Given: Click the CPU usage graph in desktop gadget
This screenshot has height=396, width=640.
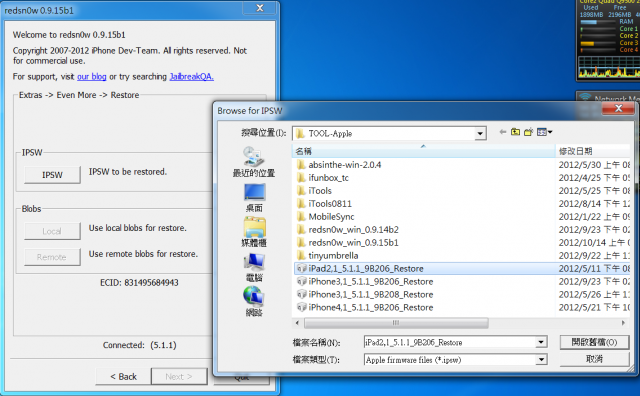Looking at the screenshot, I should [609, 67].
